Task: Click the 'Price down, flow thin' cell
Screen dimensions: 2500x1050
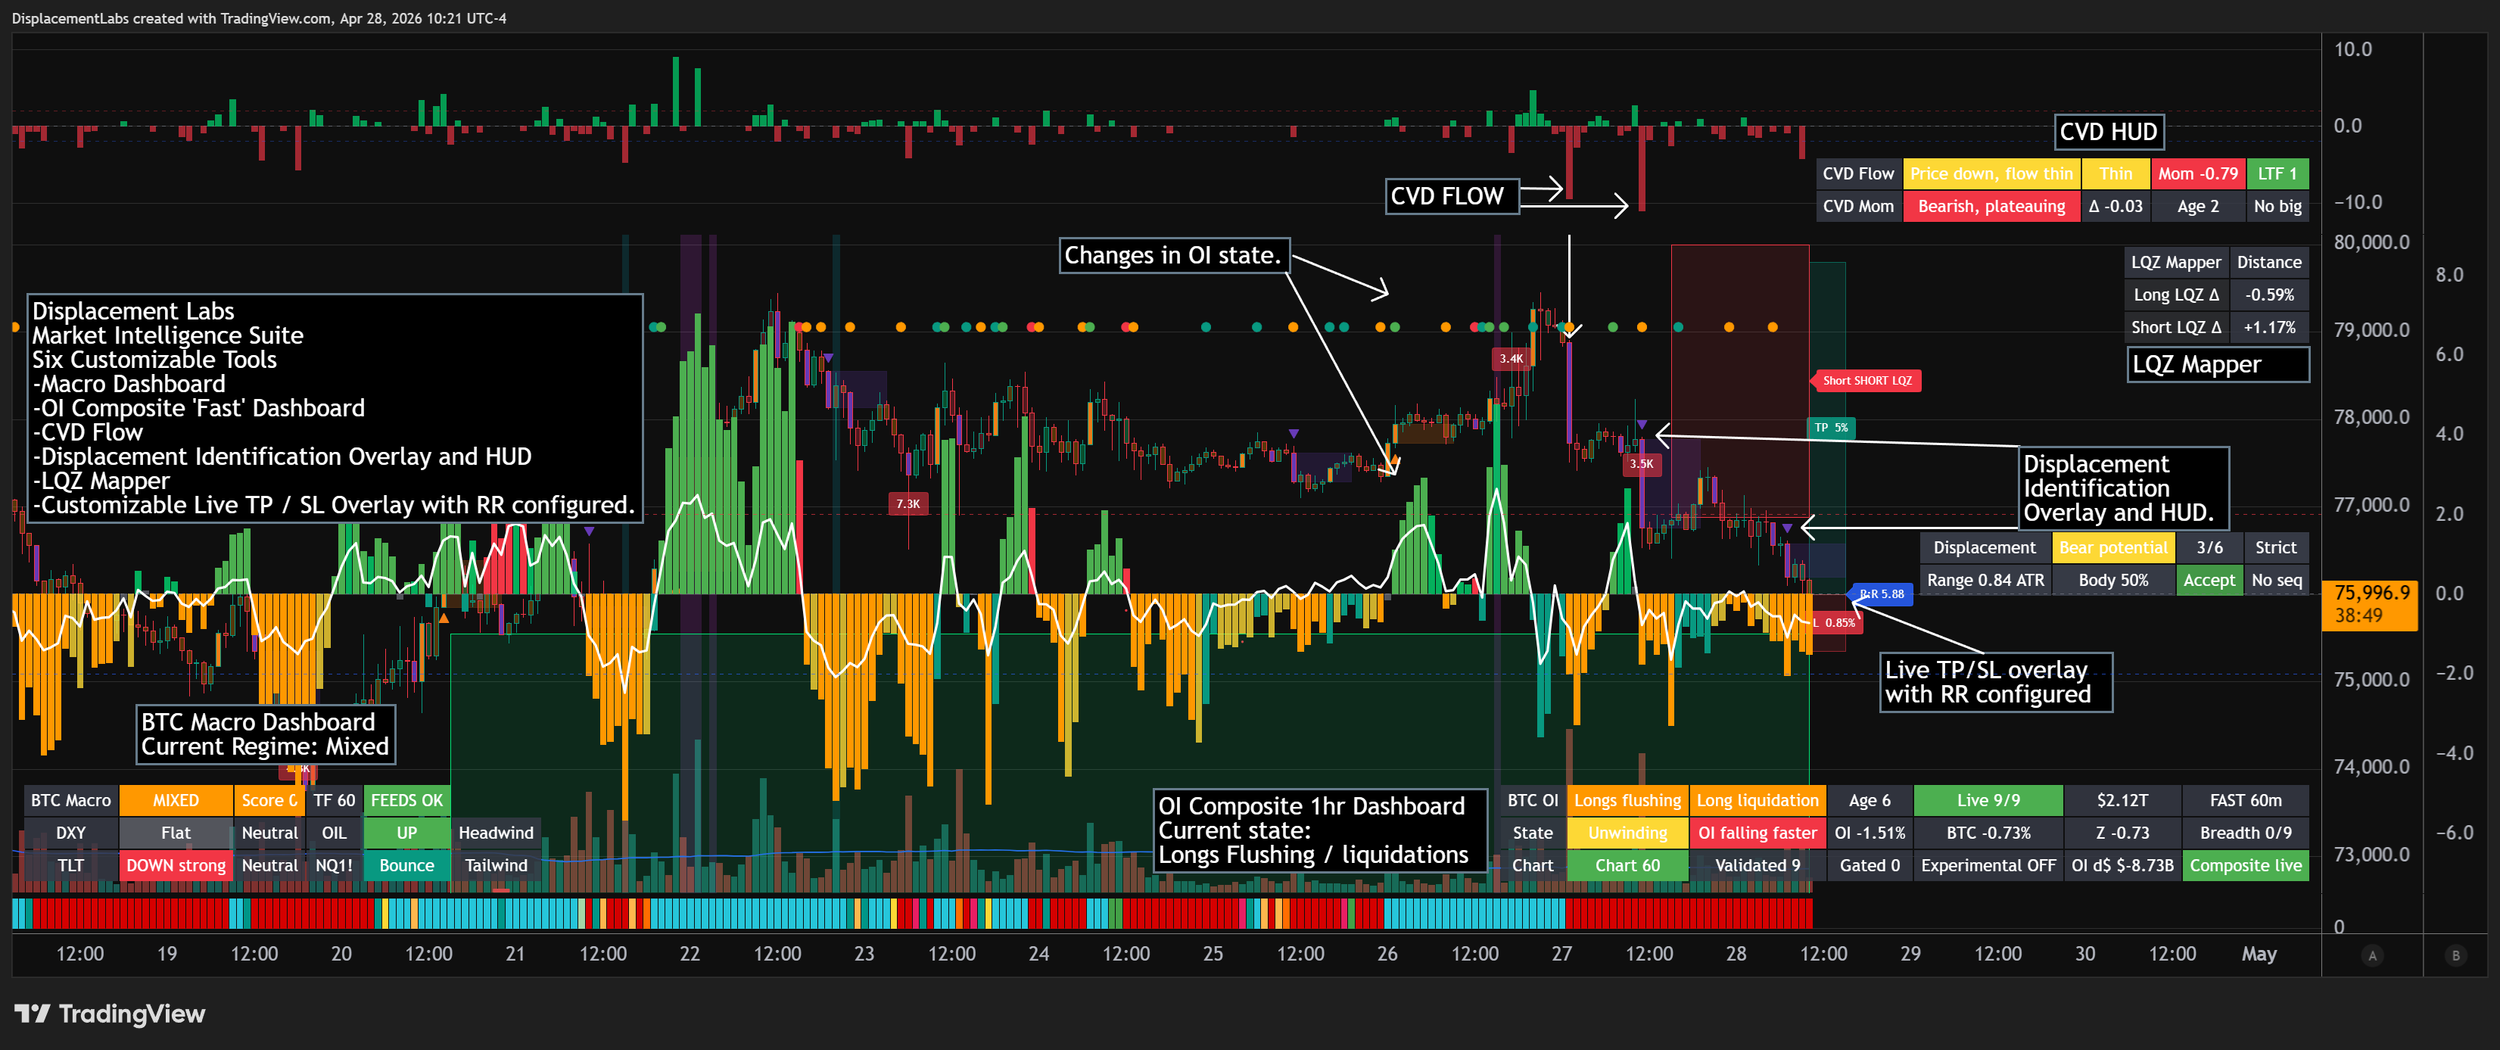Action: click(x=1991, y=173)
